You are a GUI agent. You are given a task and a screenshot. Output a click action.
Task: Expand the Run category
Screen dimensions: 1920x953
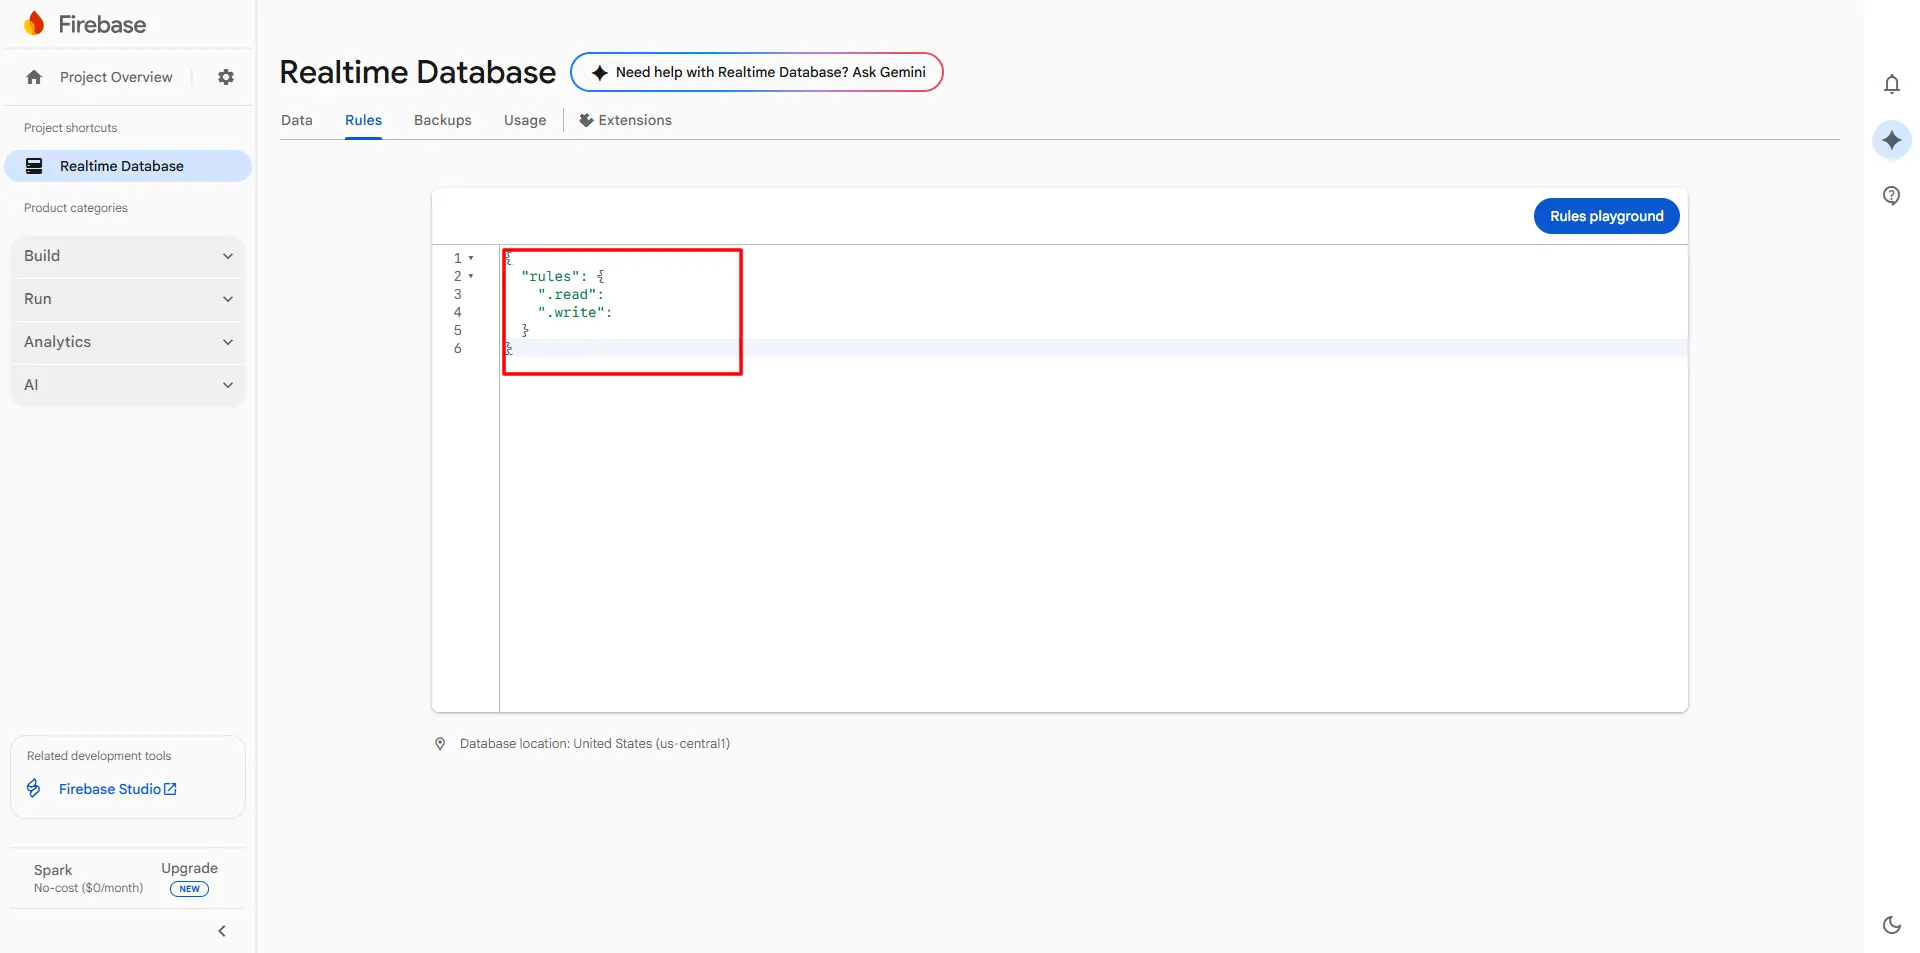point(128,299)
